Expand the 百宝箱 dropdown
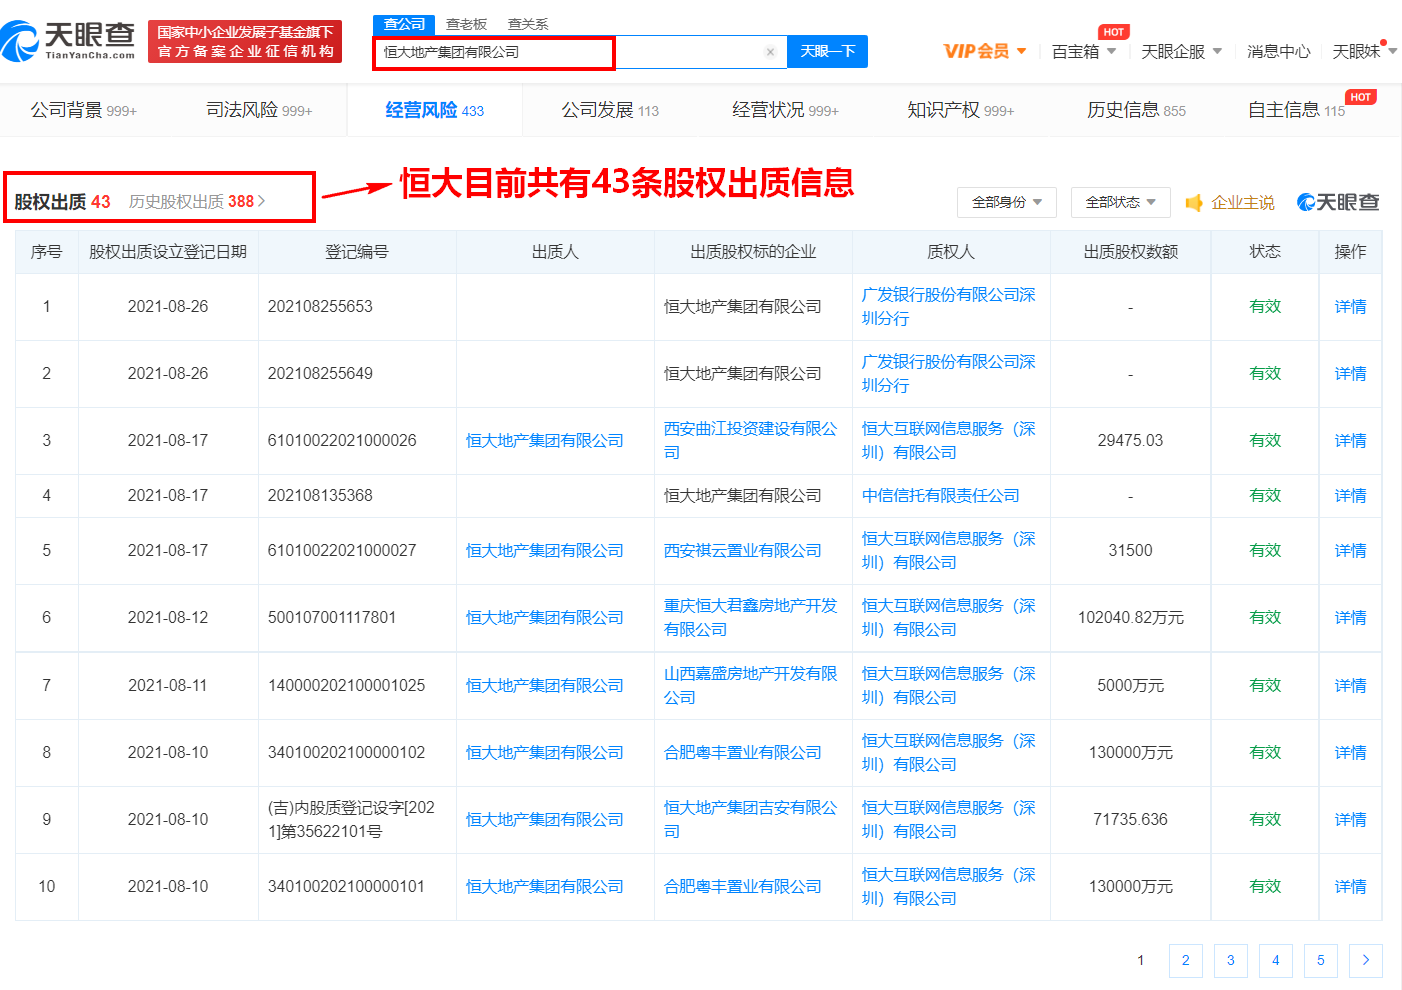This screenshot has height=990, width=1402. (1084, 51)
